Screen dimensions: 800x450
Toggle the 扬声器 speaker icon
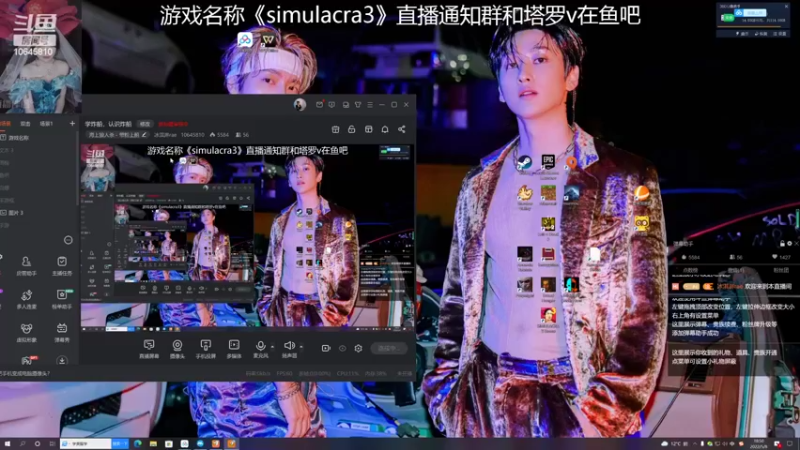289,347
